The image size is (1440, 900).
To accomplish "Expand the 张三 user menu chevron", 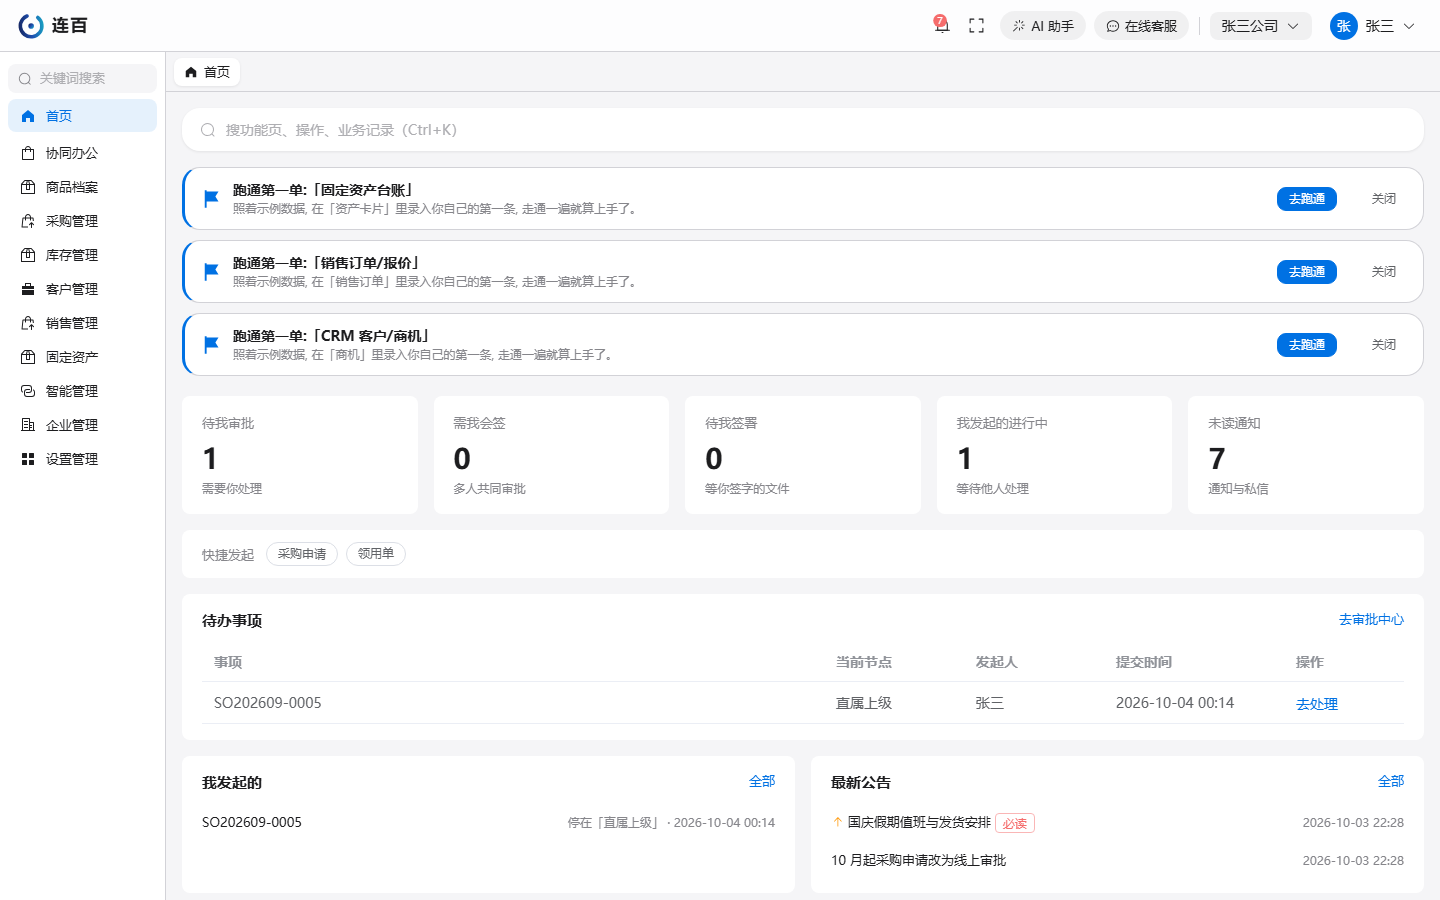I will 1409,26.
